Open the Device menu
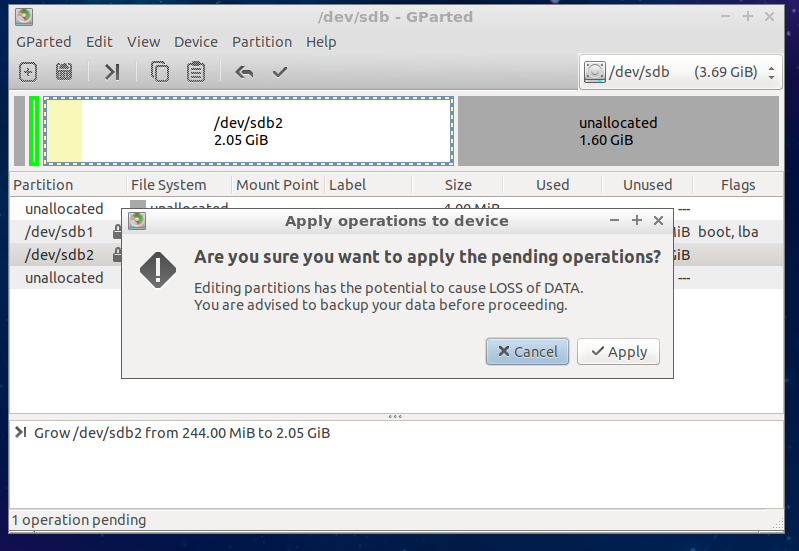 [195, 42]
